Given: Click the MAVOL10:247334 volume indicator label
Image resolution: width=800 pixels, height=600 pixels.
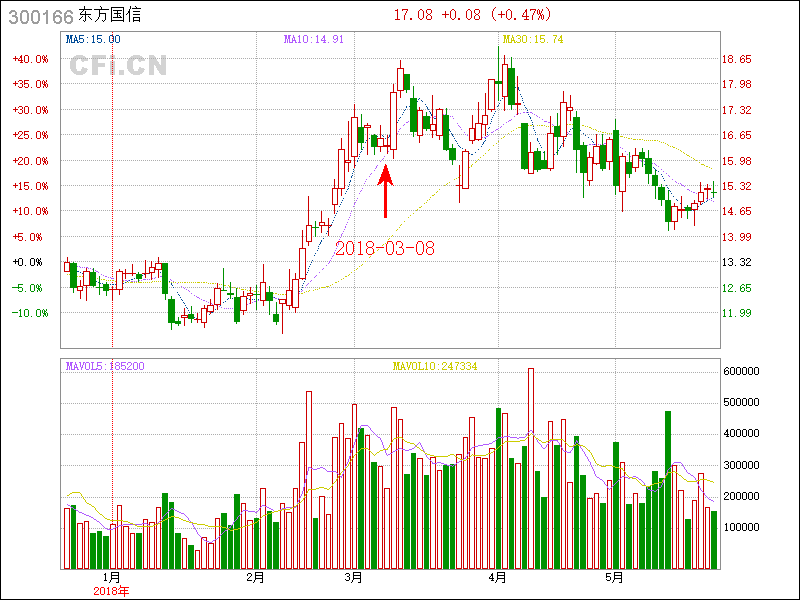Looking at the screenshot, I should coord(435,367).
